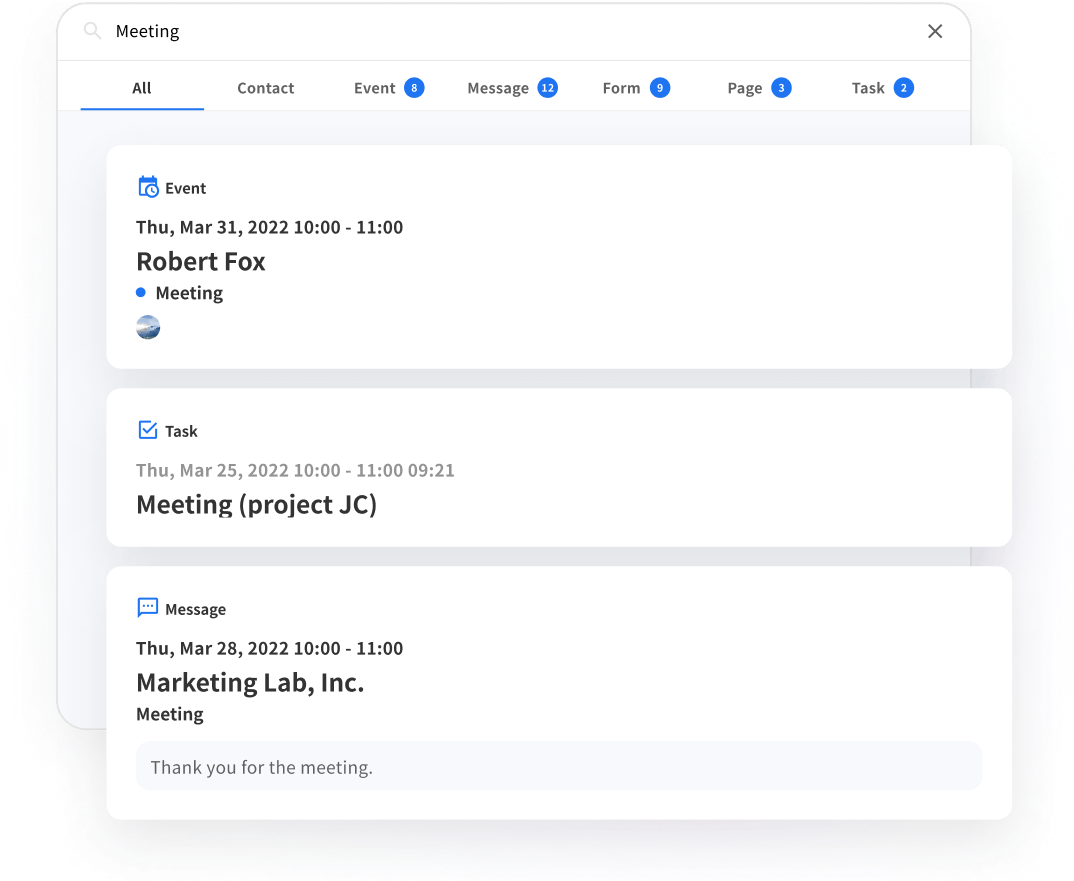The width and height of the screenshot is (1074, 881).
Task: Open the Event tab
Action: coord(375,88)
